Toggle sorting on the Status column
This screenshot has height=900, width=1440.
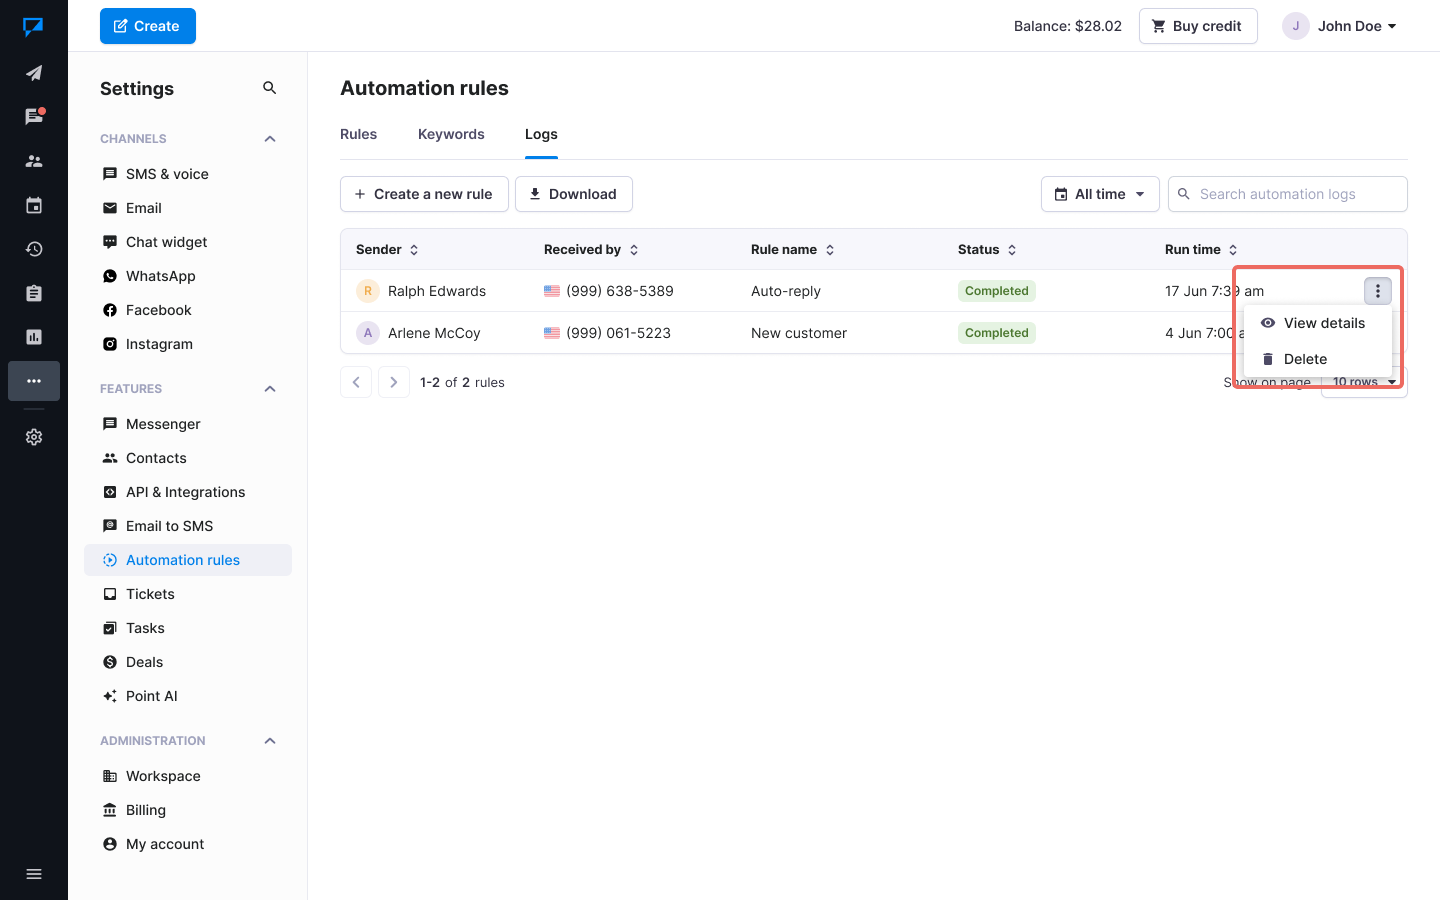(x=1011, y=249)
